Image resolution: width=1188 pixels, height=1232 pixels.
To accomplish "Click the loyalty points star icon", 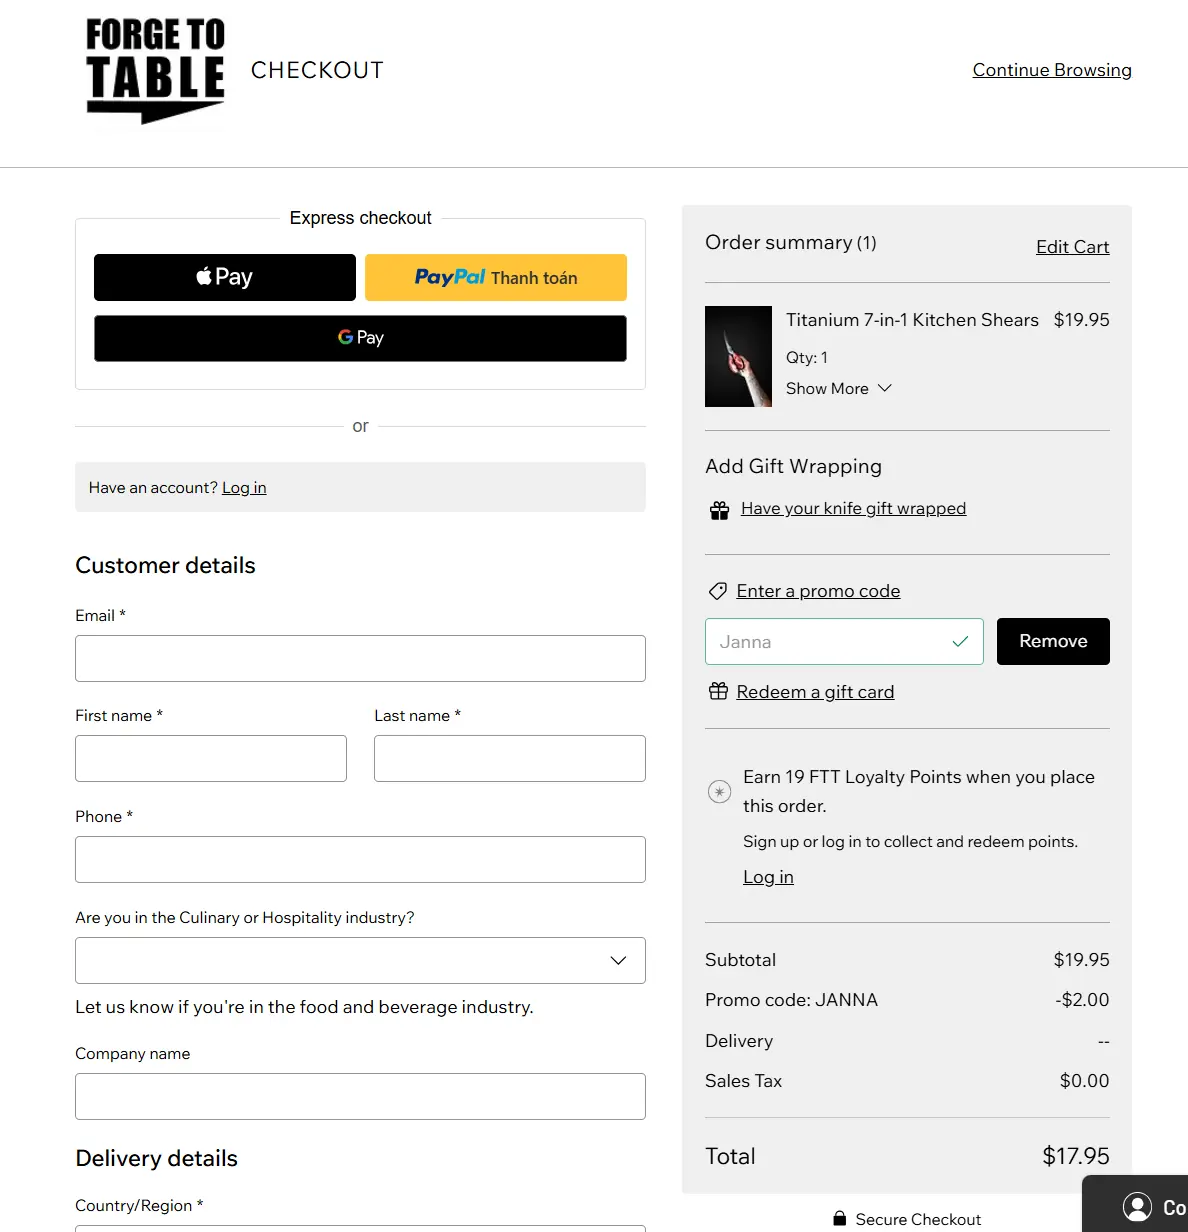I will (x=719, y=792).
